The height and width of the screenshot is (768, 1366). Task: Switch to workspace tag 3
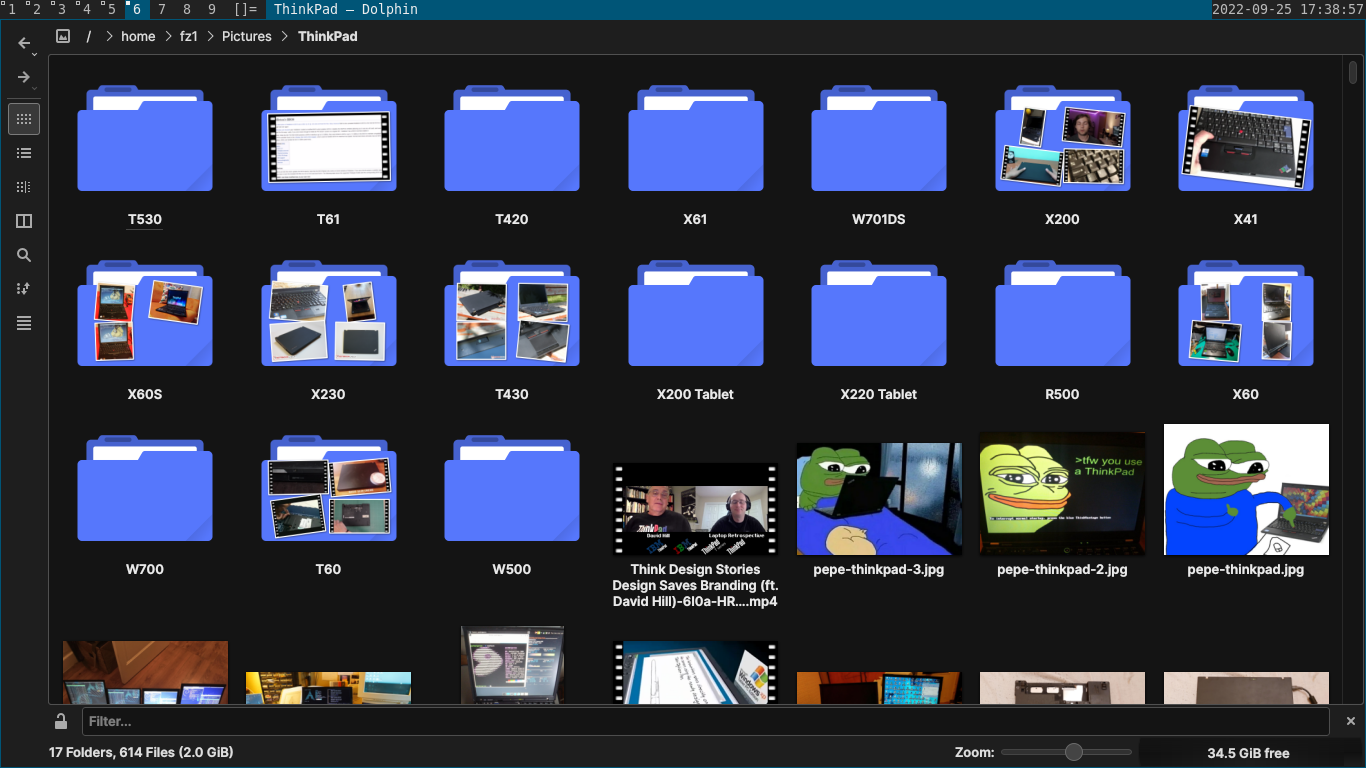click(x=62, y=9)
